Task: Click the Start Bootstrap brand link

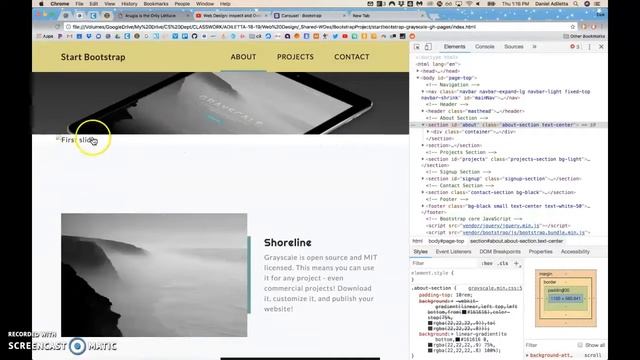Action: point(93,57)
